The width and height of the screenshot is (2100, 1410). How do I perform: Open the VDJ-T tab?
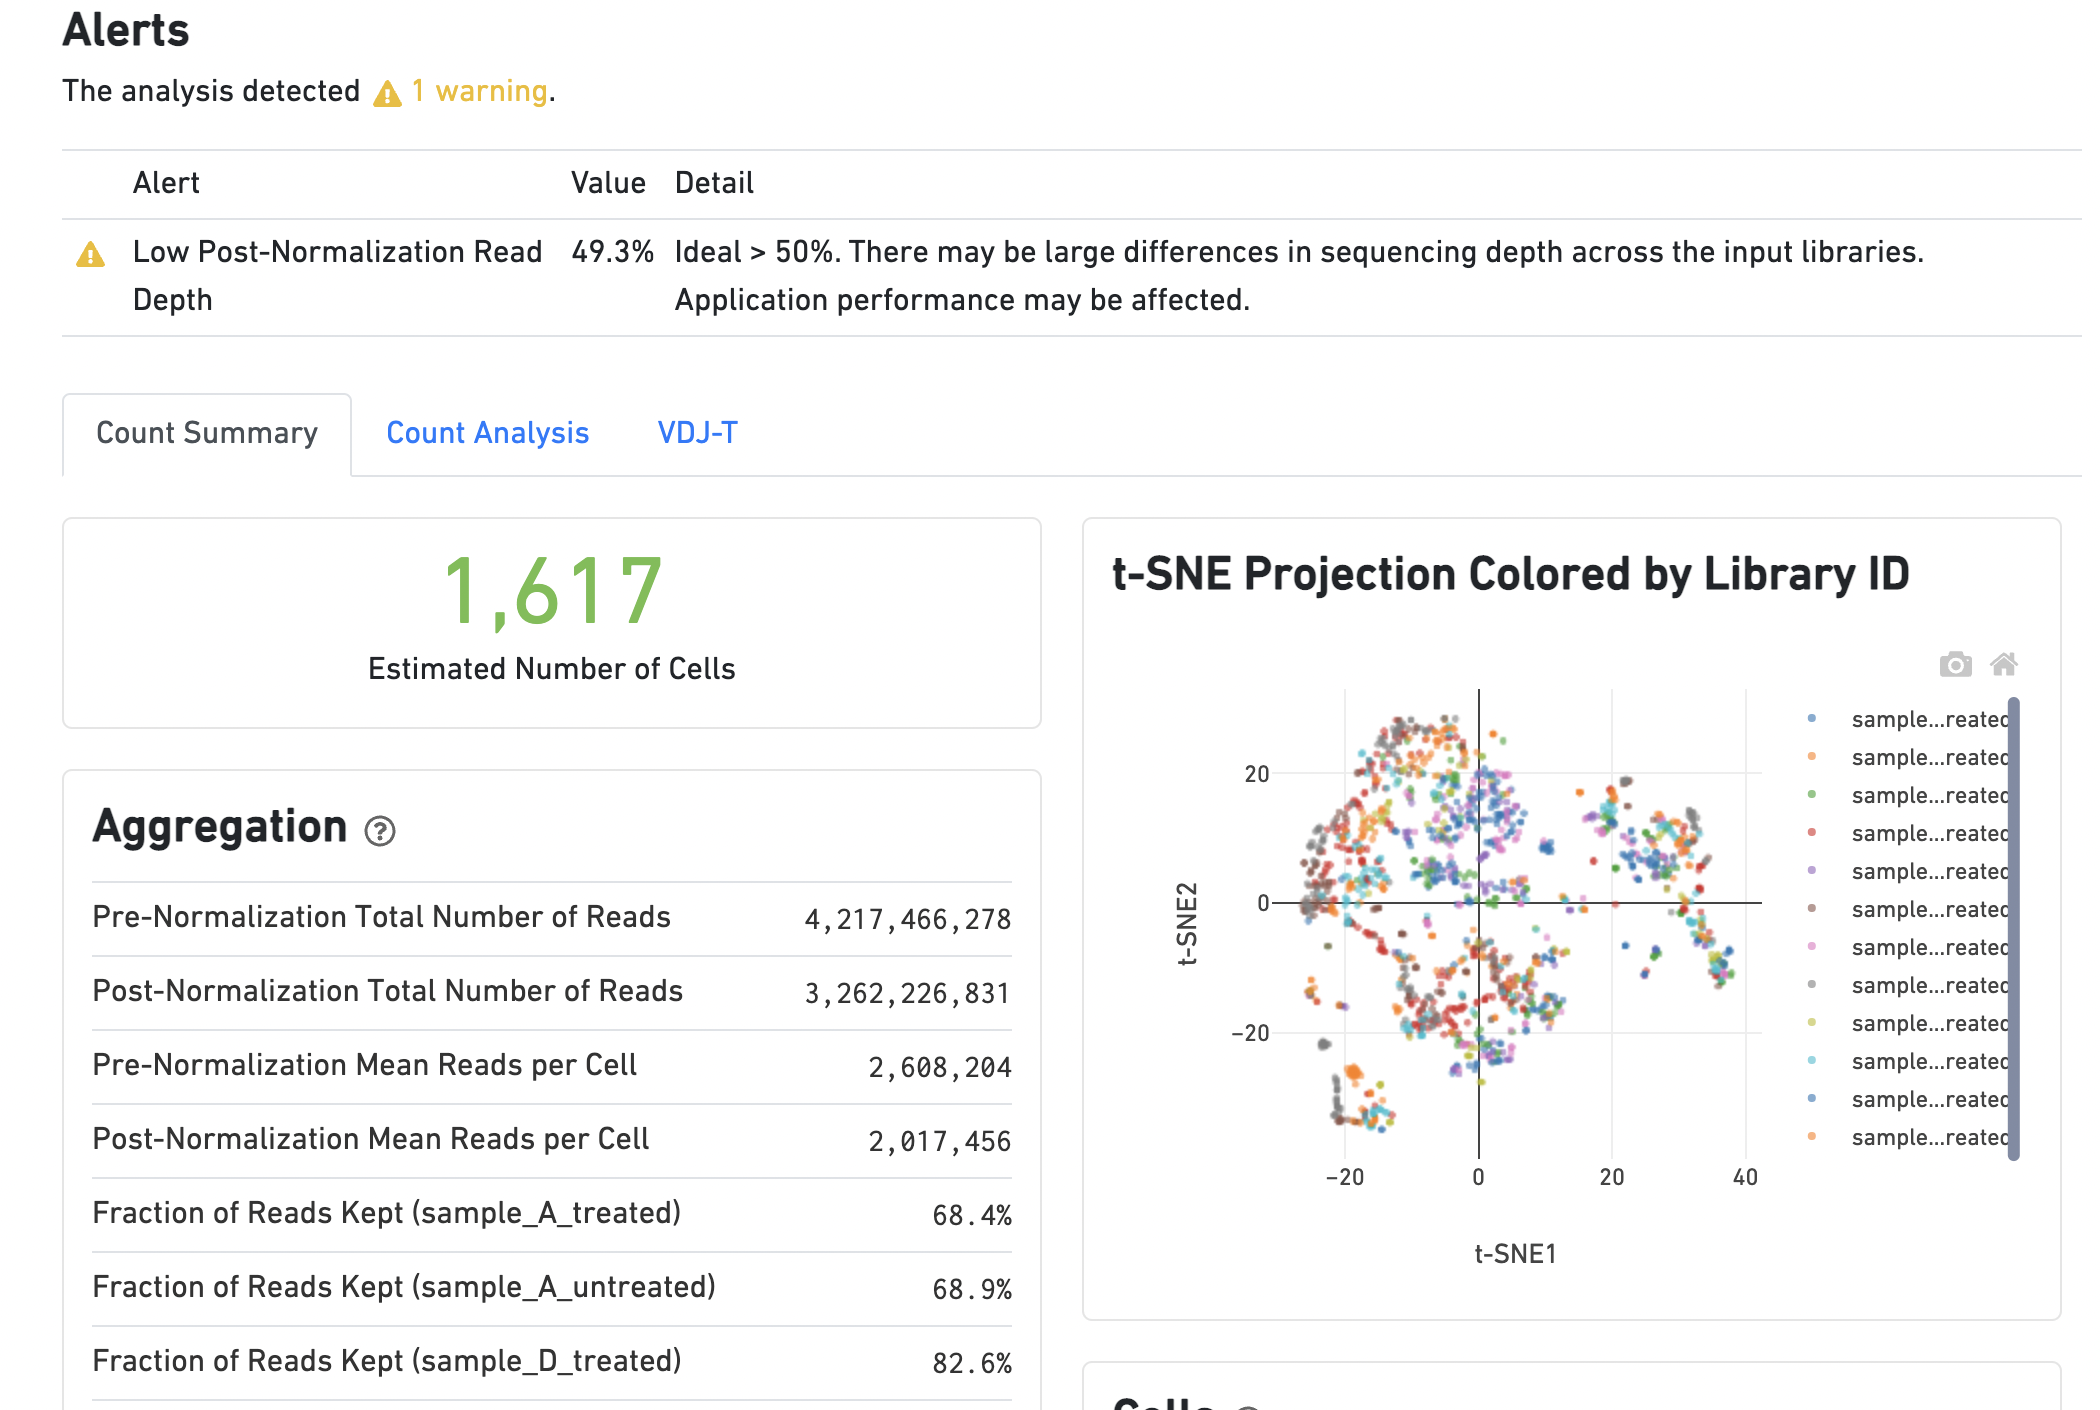[x=697, y=433]
